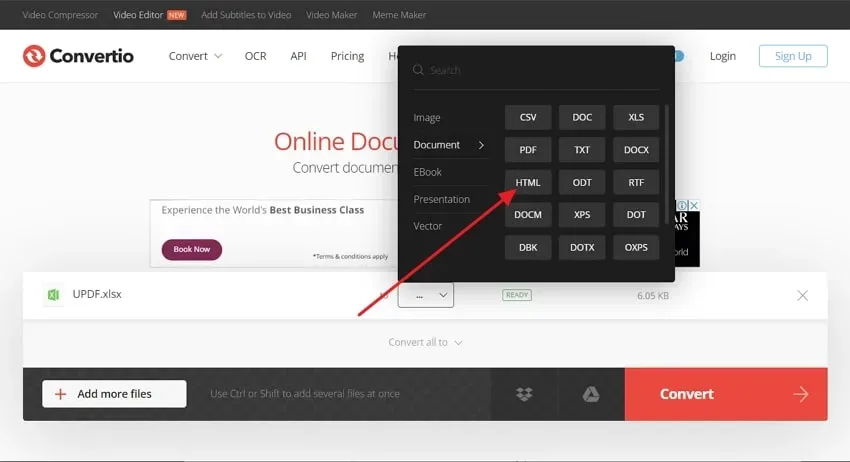The image size is (850, 462).
Task: Click Add more files button
Action: (114, 394)
